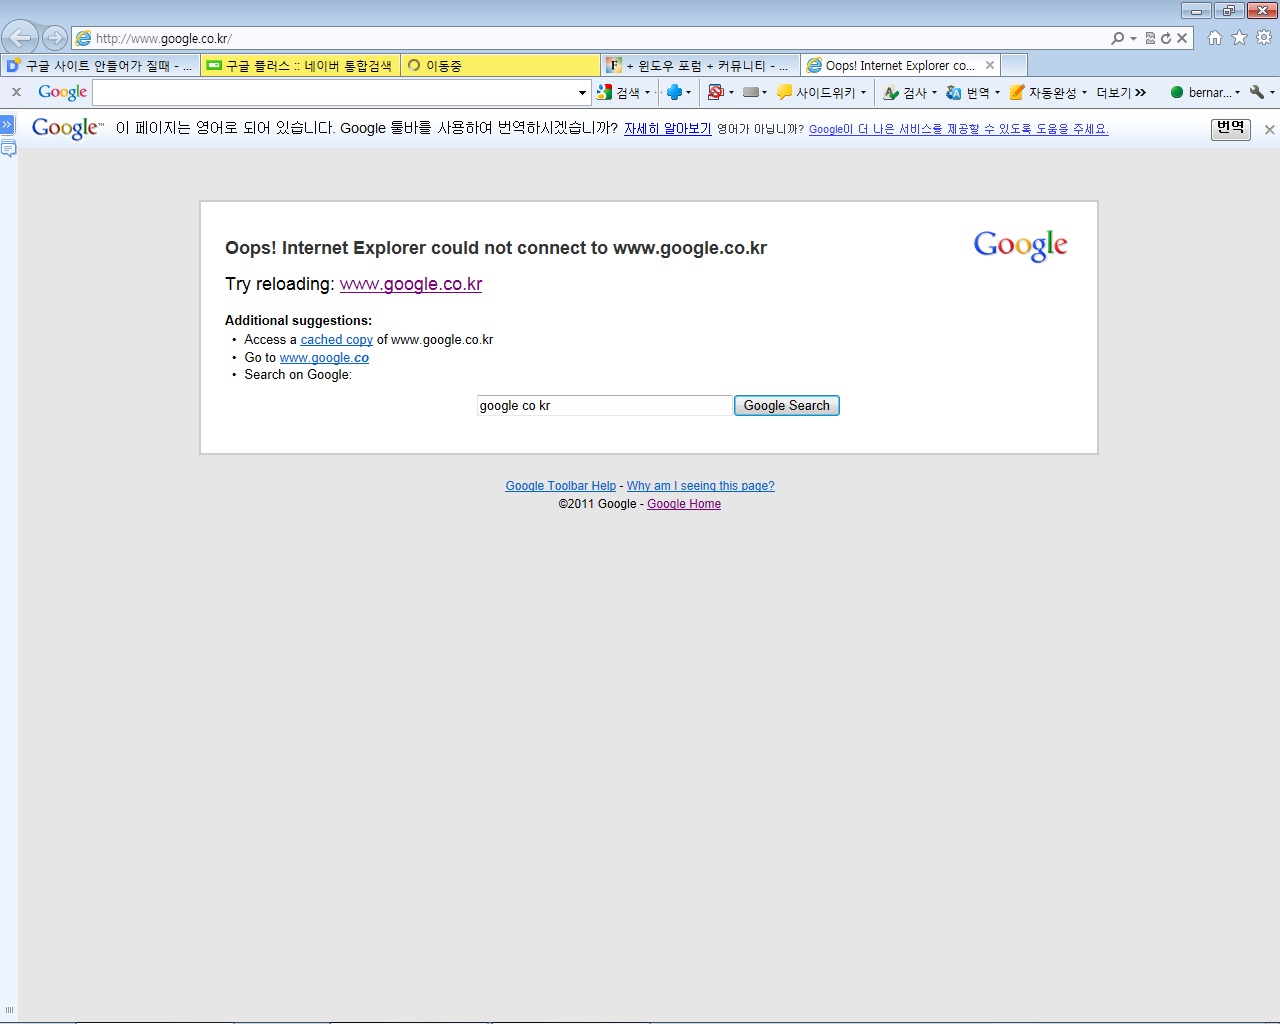Viewport: 1280px width, 1024px height.
Task: Click the 'Additional suggestions:' text
Action: tap(298, 321)
